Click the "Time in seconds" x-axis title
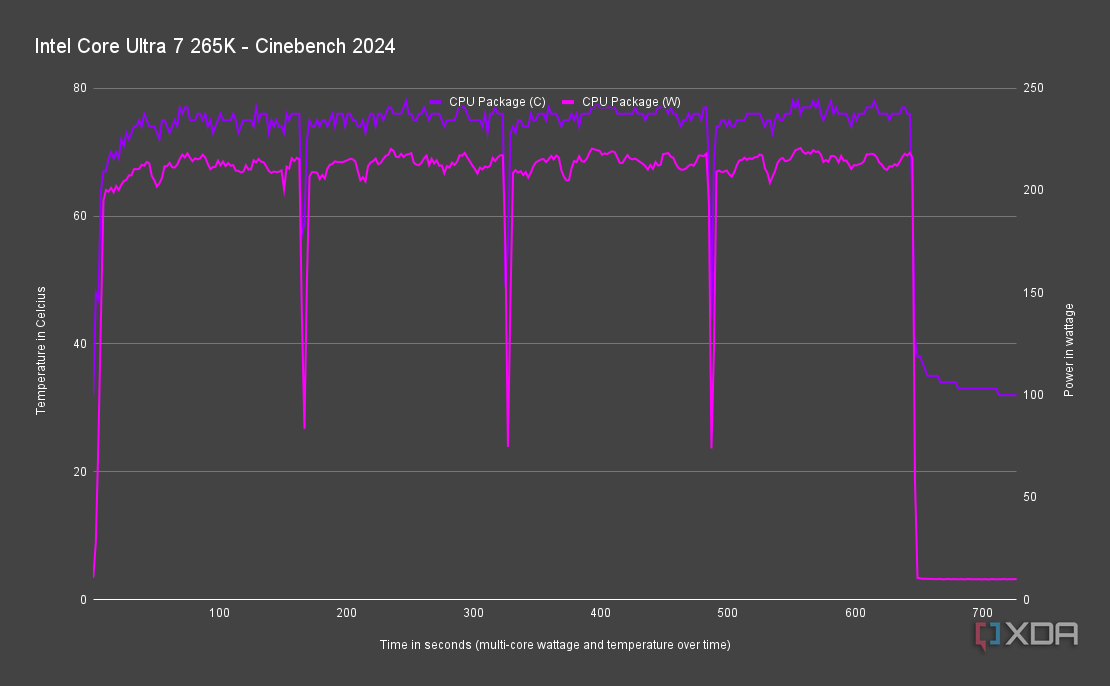 tap(554, 645)
